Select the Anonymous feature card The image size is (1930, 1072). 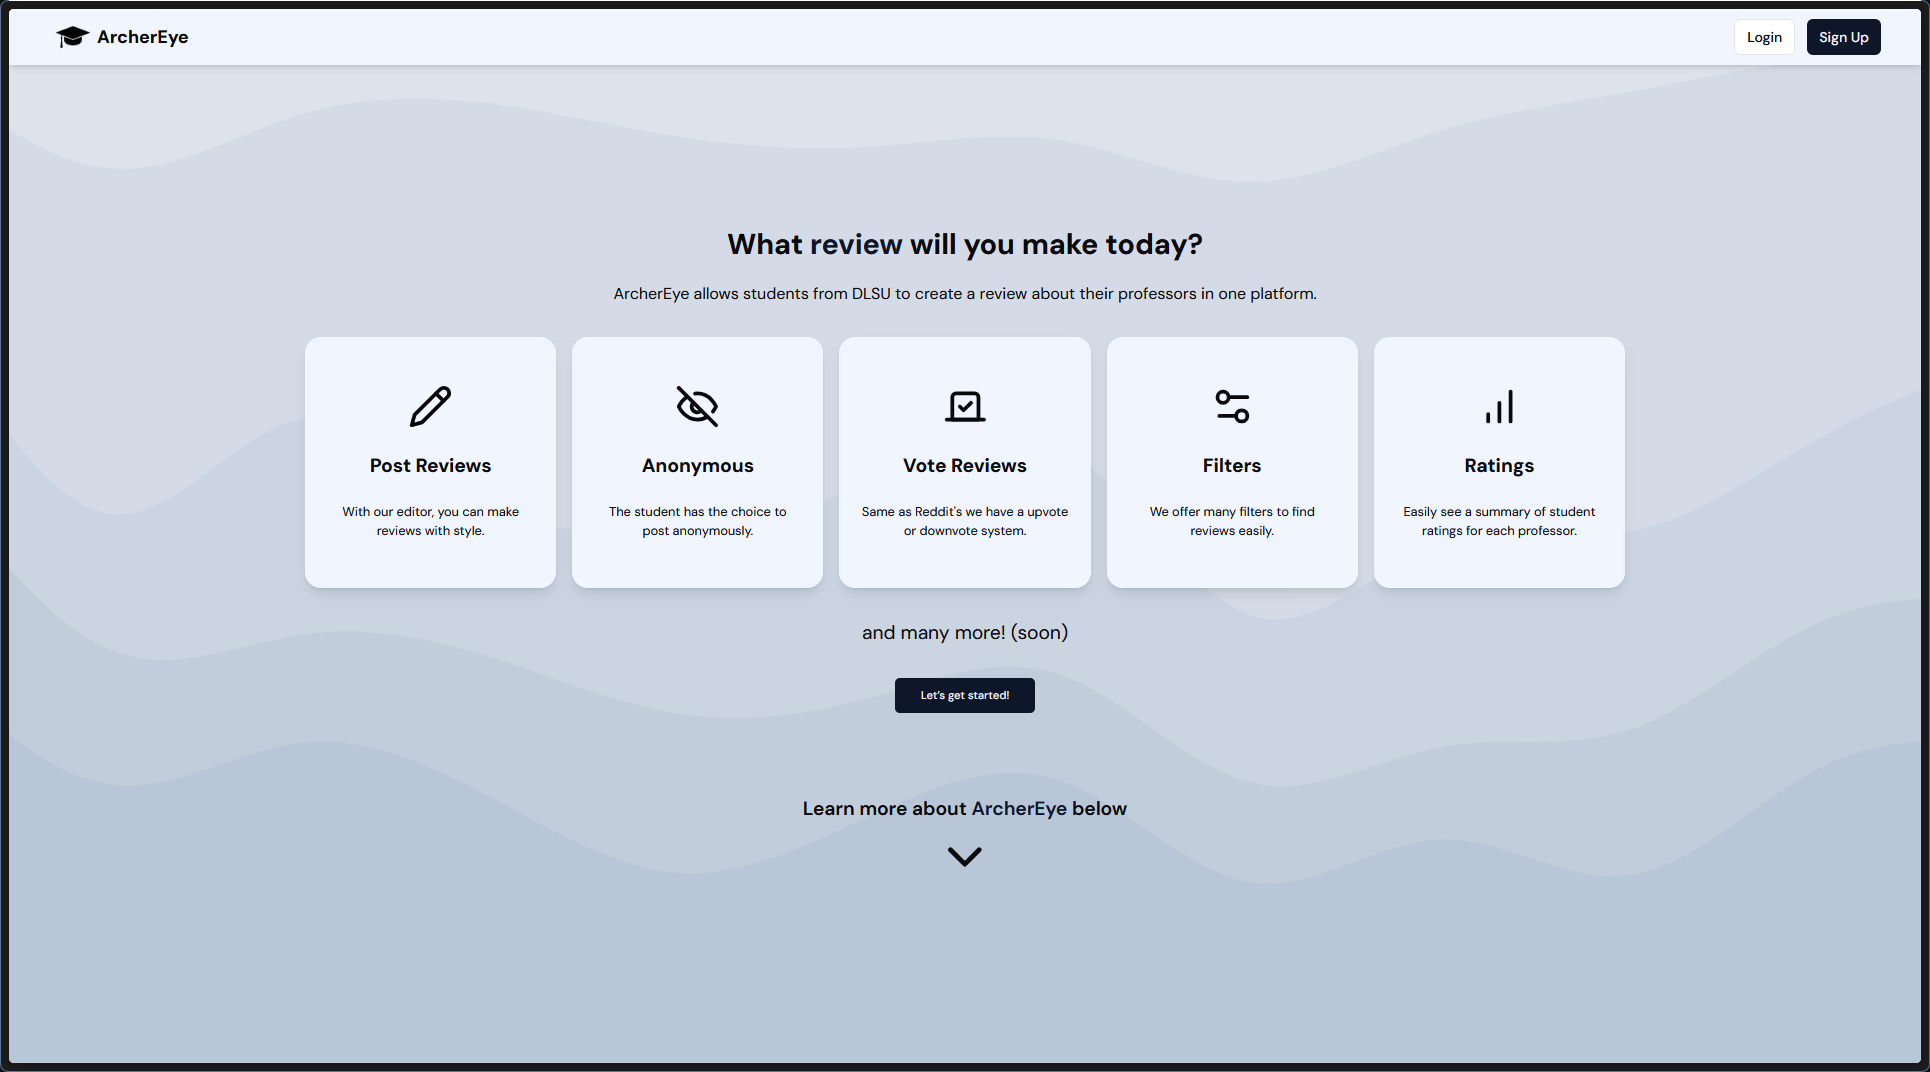pos(697,462)
